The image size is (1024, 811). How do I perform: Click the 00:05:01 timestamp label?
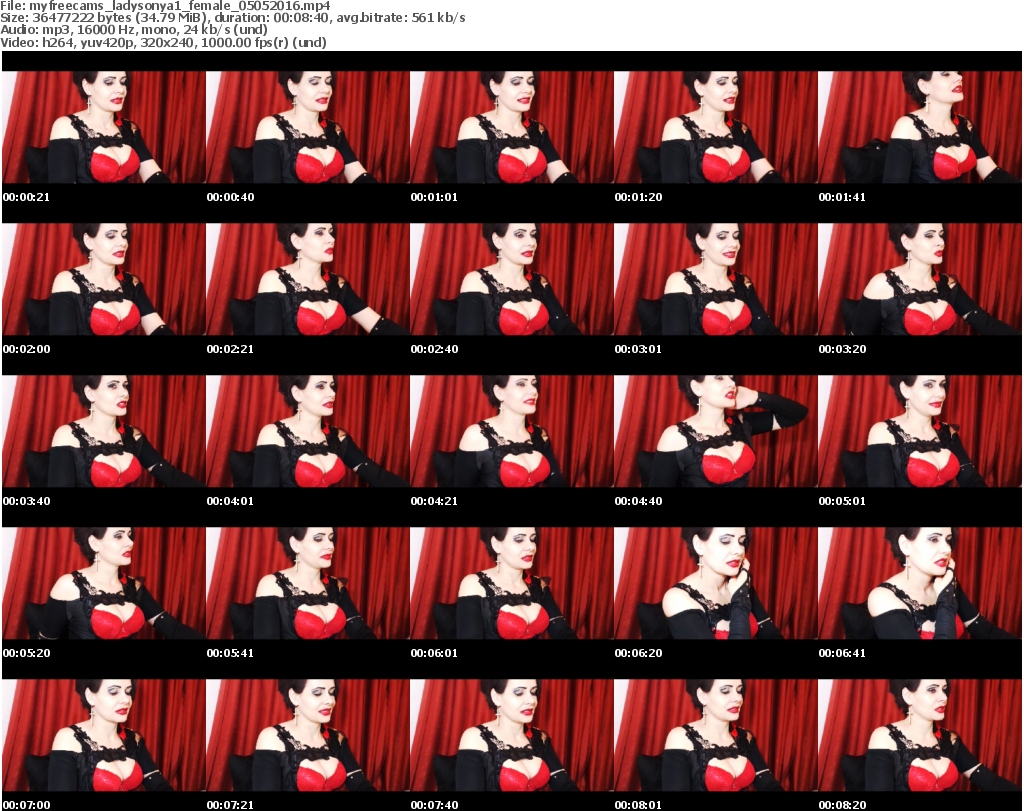tap(842, 501)
